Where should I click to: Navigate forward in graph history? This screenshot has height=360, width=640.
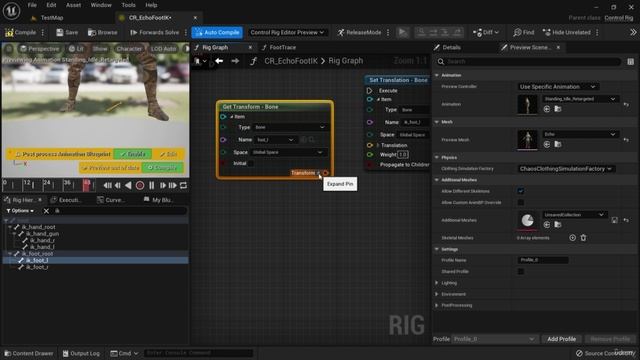pos(235,61)
